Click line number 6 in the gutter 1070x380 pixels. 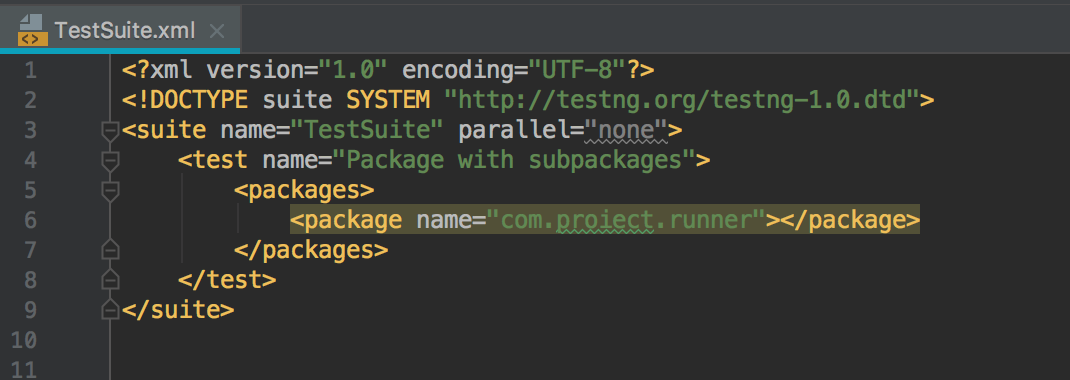point(29,220)
